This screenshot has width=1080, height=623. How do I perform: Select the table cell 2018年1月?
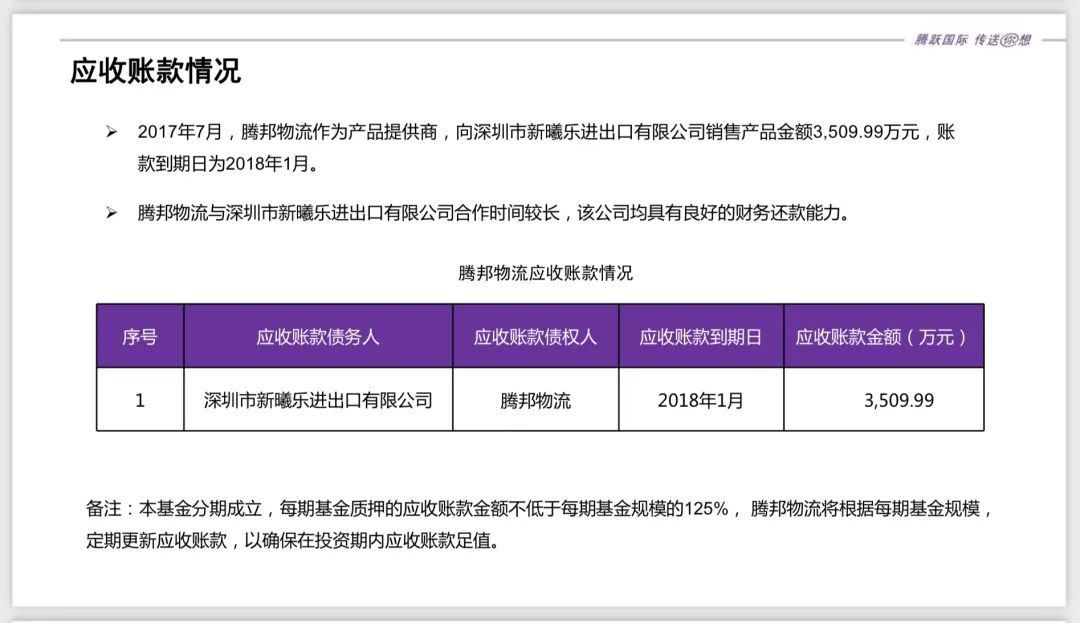[700, 399]
